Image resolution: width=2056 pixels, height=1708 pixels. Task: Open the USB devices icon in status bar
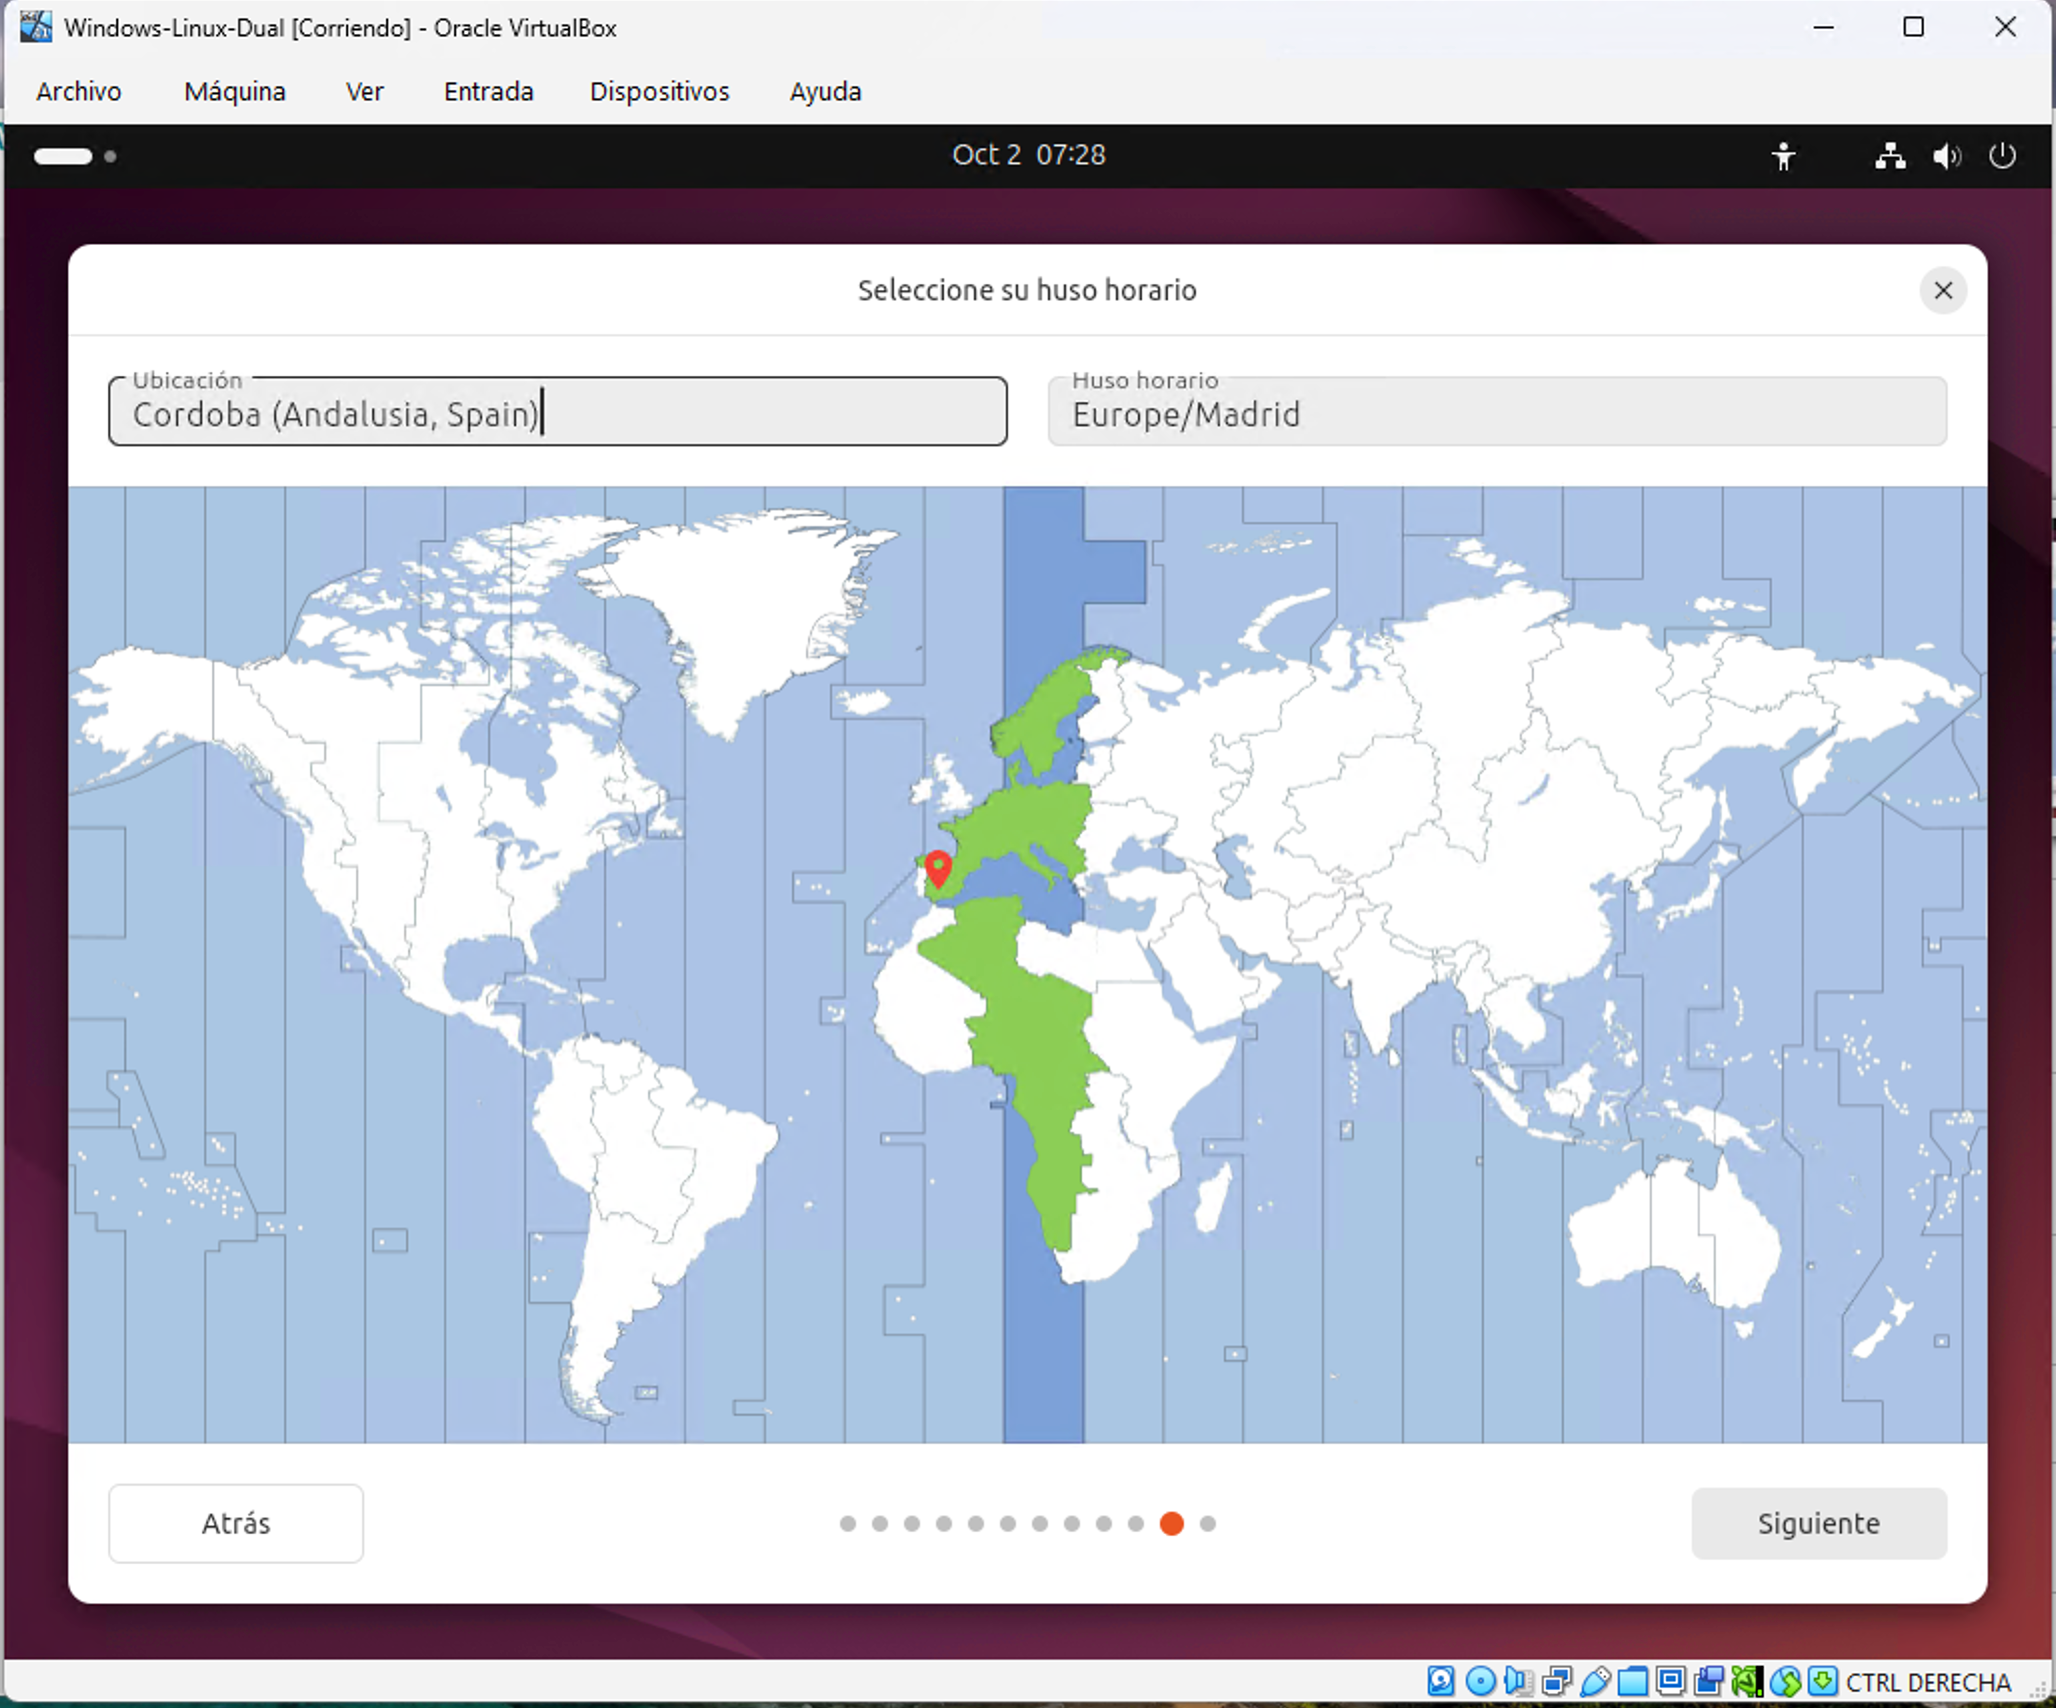coord(1596,1681)
